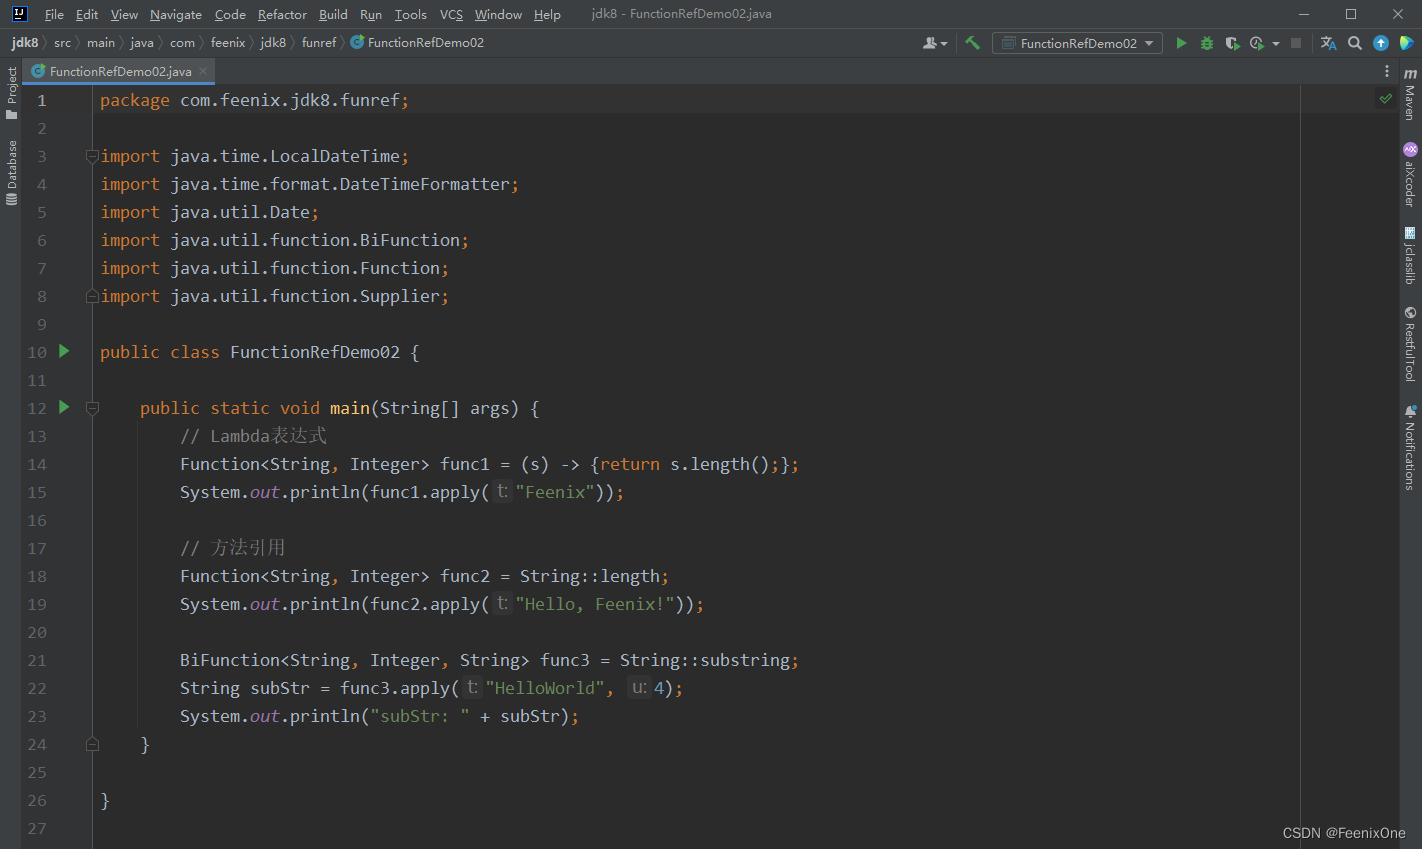Click the colorful plugin icon at toolbar end
Screen dimensions: 1422x849
tap(1406, 43)
